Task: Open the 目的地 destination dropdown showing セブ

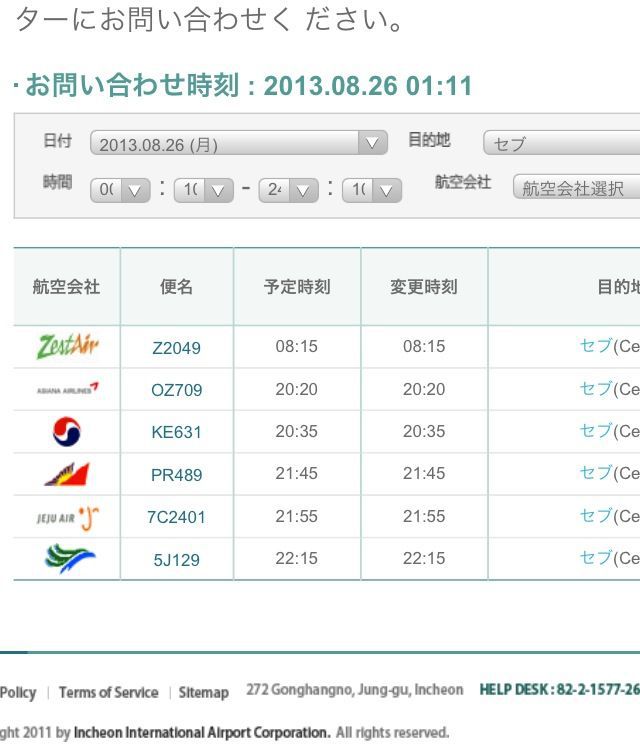Action: point(561,143)
